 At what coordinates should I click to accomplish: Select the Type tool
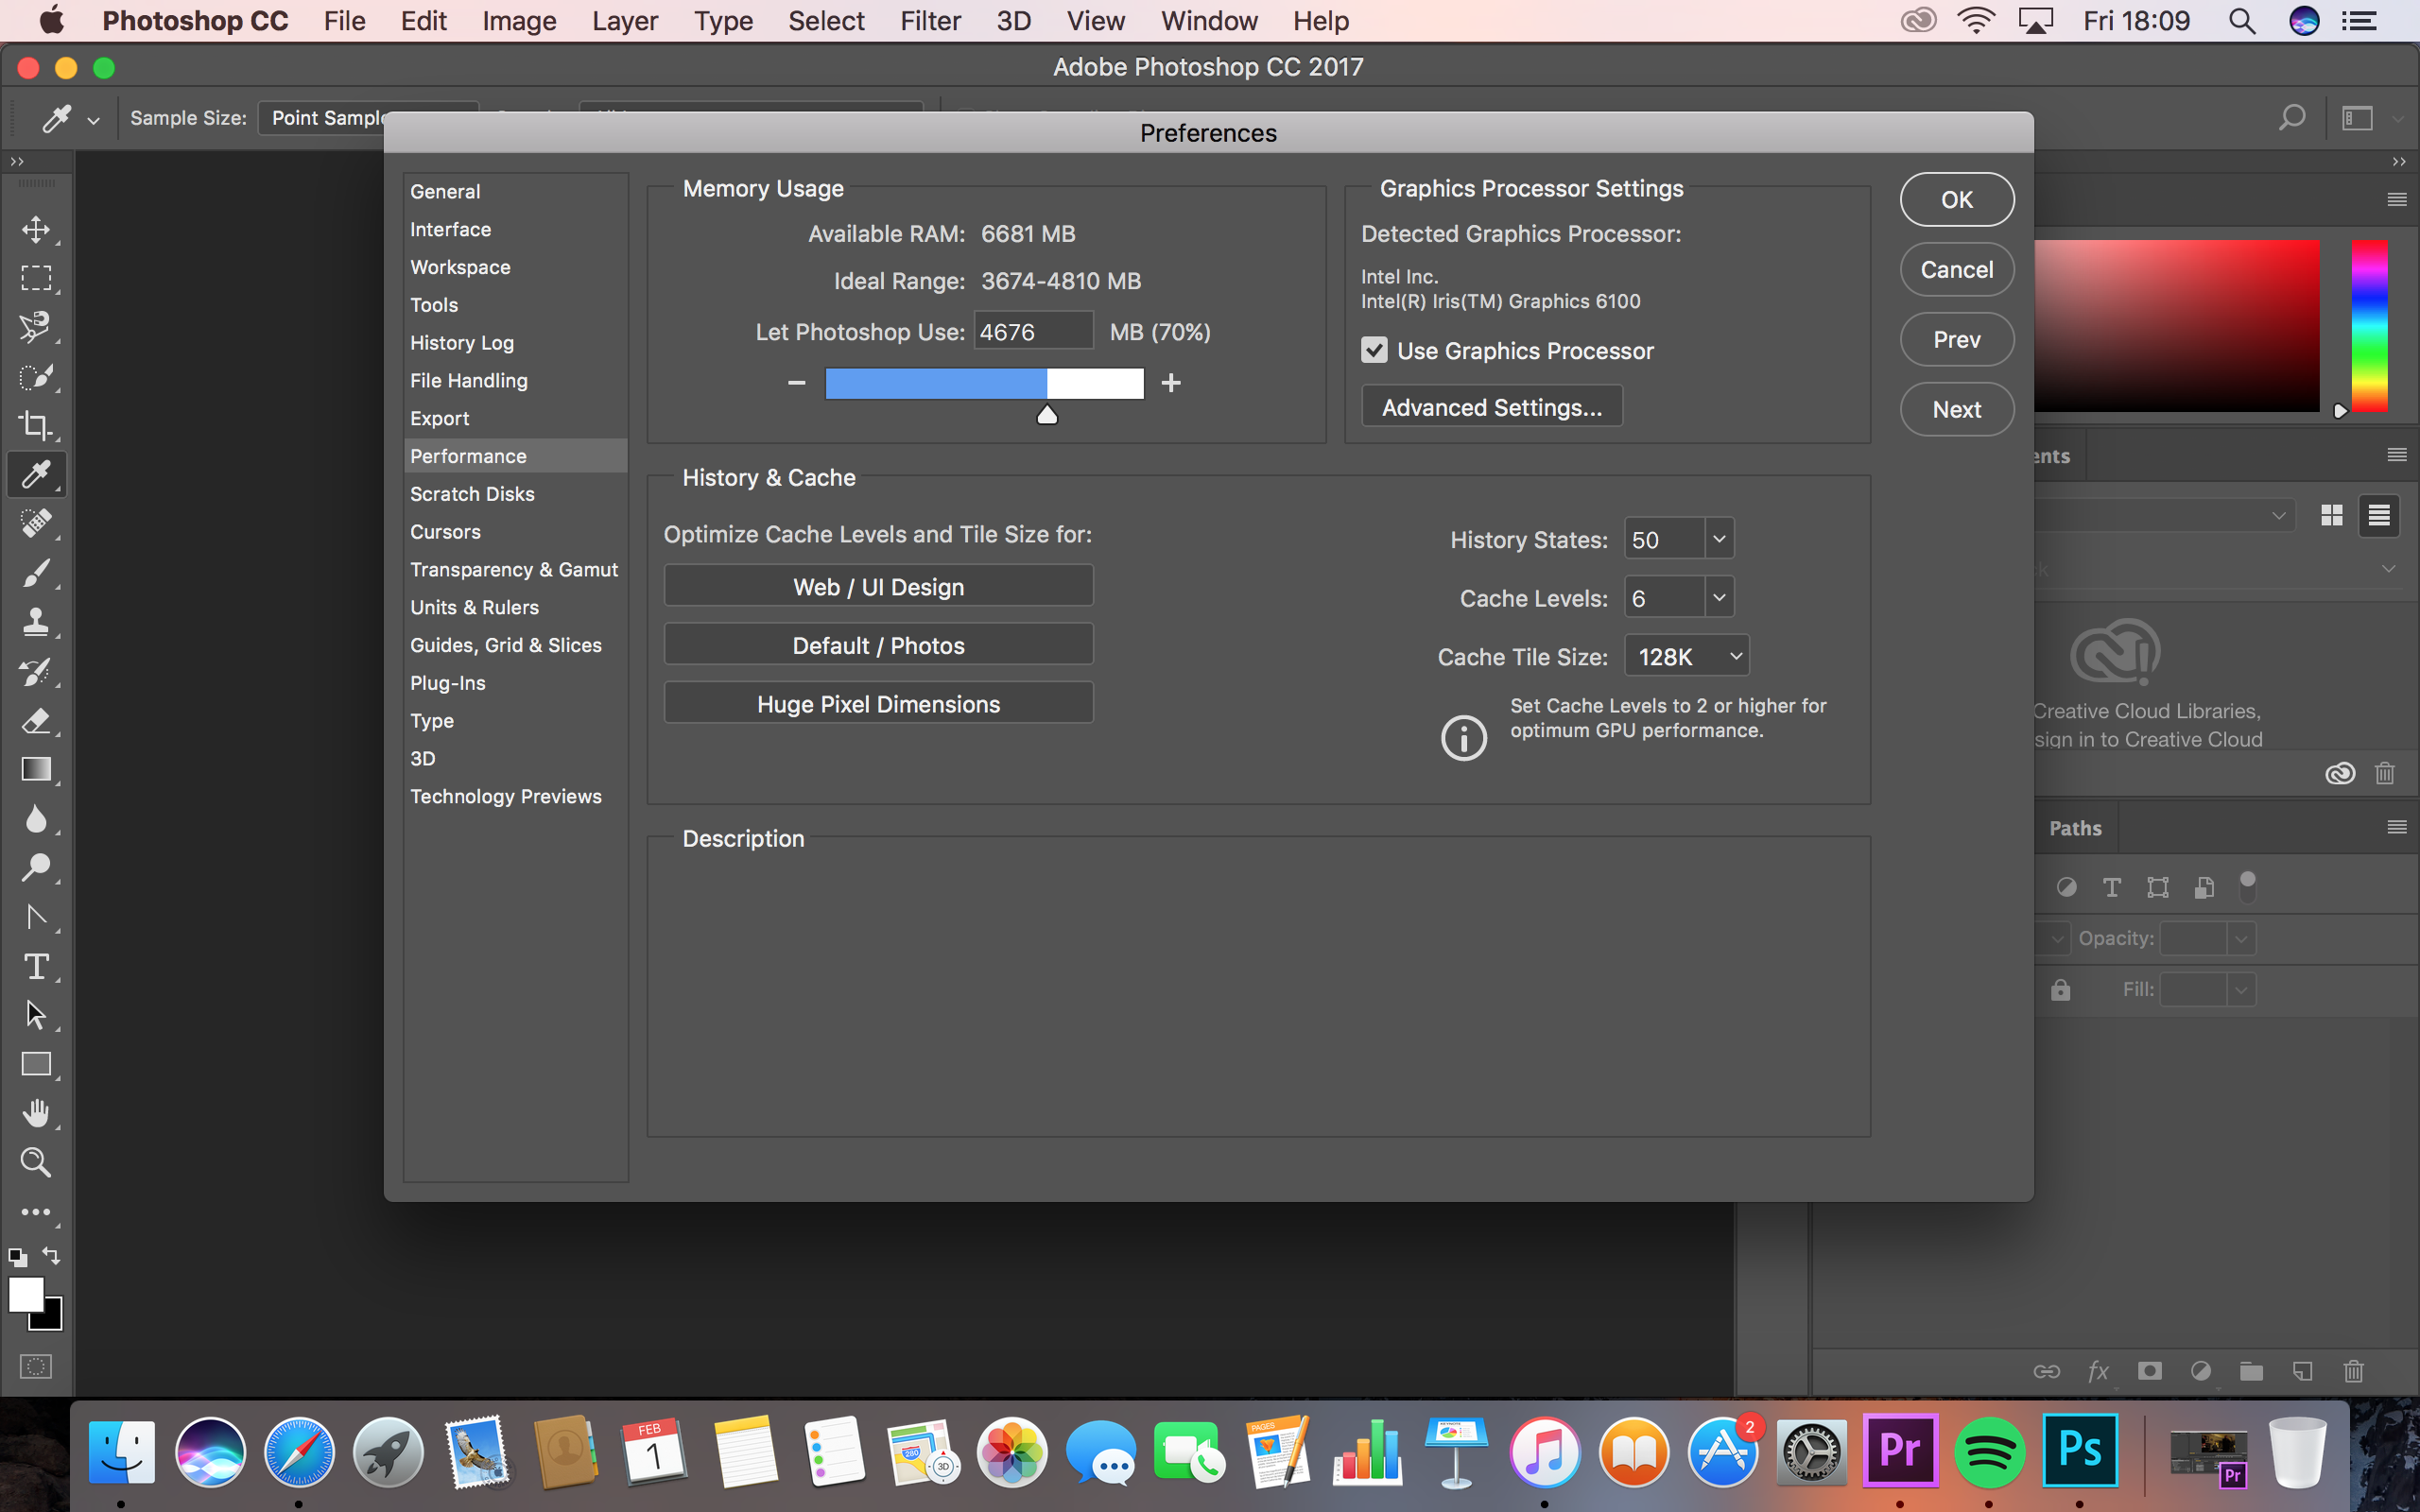33,965
